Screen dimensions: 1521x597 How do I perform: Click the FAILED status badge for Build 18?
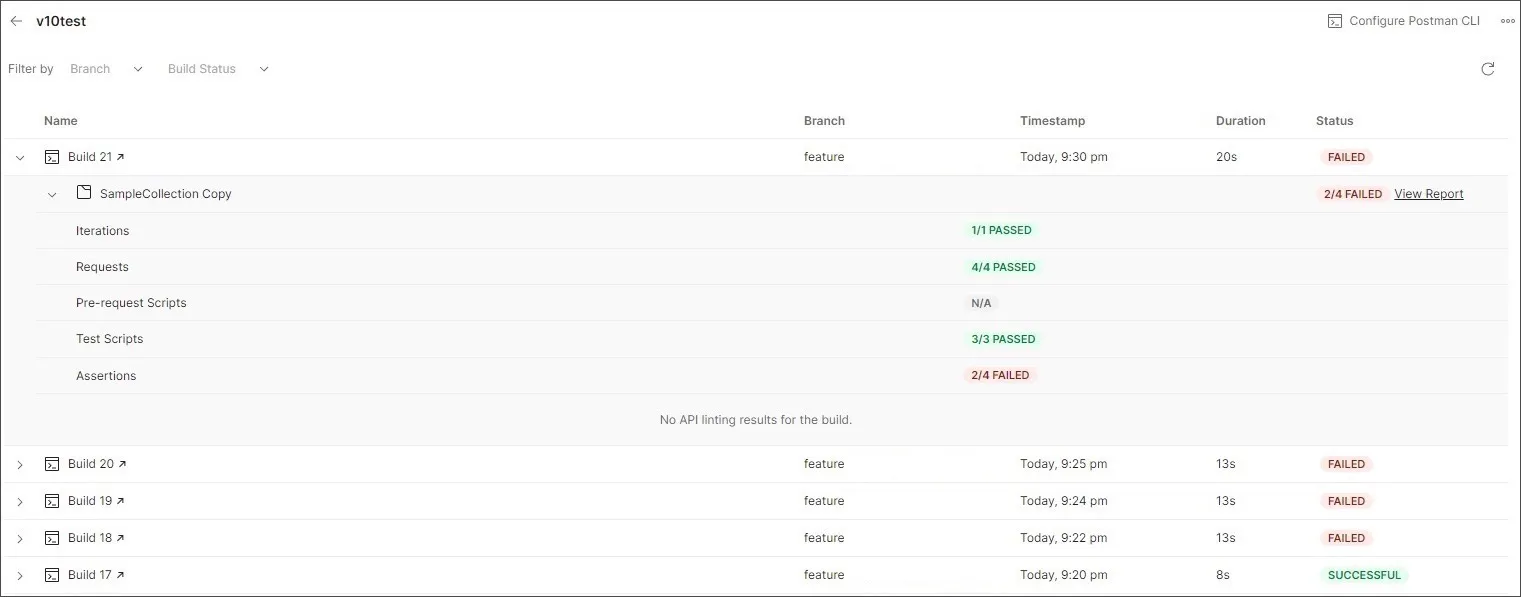tap(1346, 538)
